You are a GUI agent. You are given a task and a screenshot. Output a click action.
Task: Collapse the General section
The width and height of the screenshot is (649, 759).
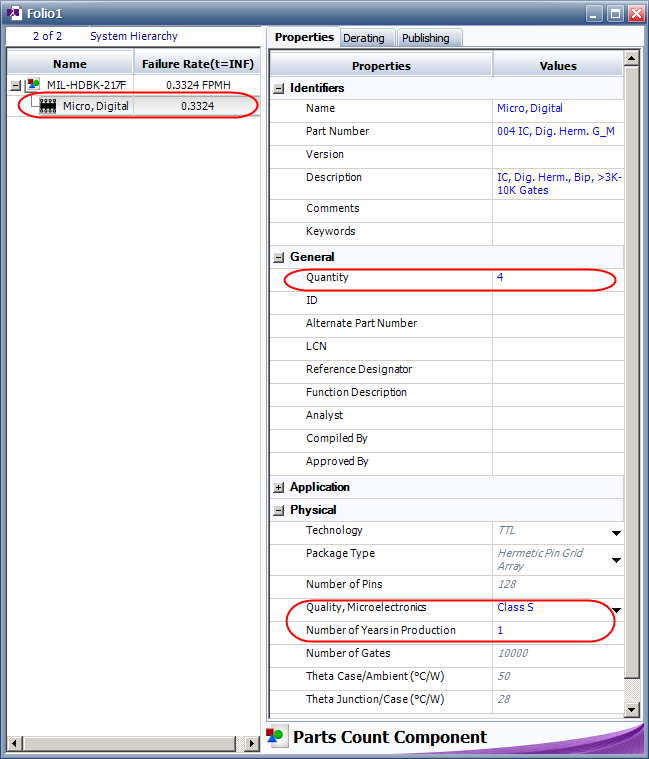click(279, 257)
